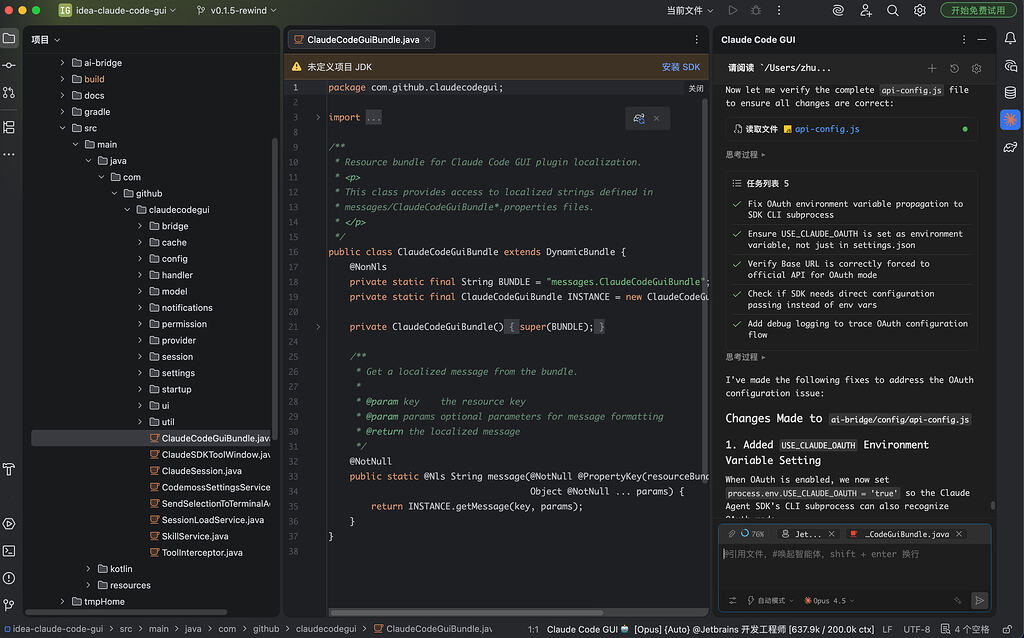
Task: Close the inline AI widget in editor
Action: [x=656, y=118]
